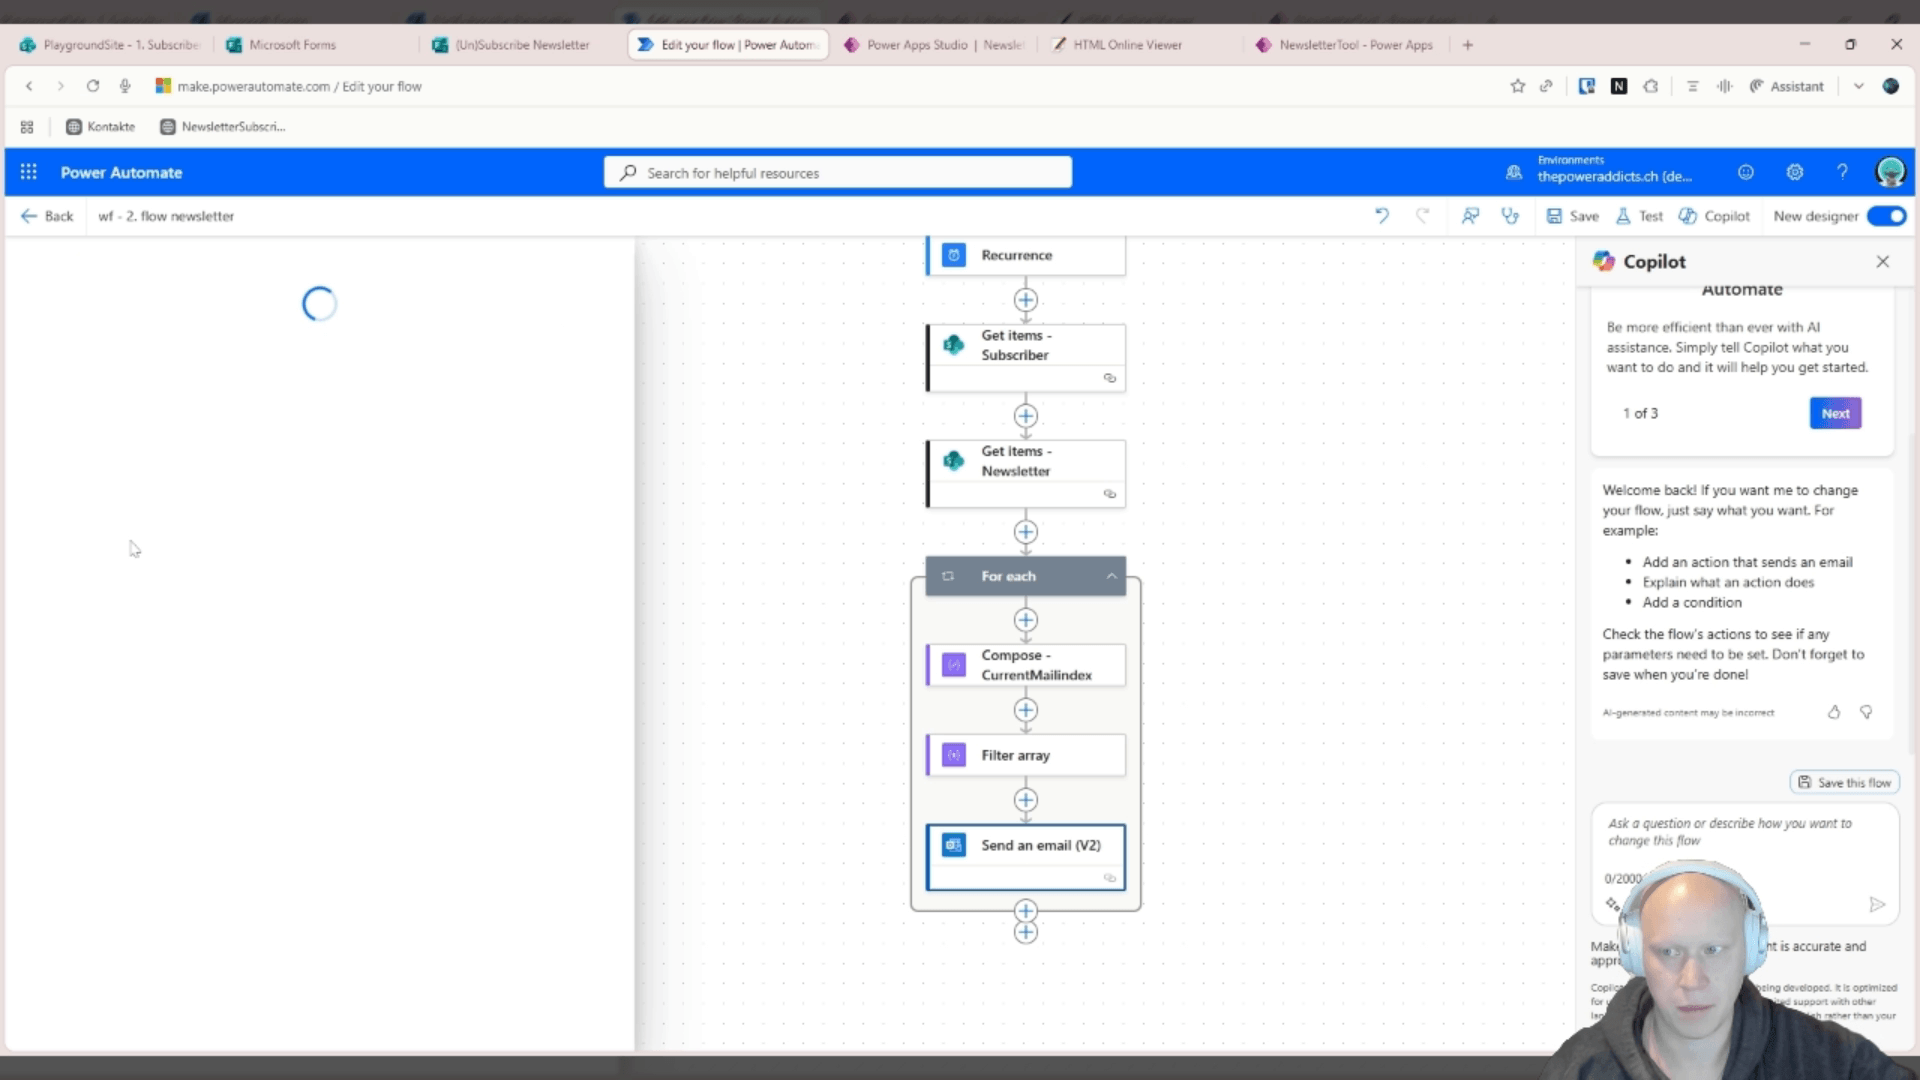This screenshot has height=1080, width=1920.
Task: Give thumbs up to Copilot response
Action: click(1834, 712)
